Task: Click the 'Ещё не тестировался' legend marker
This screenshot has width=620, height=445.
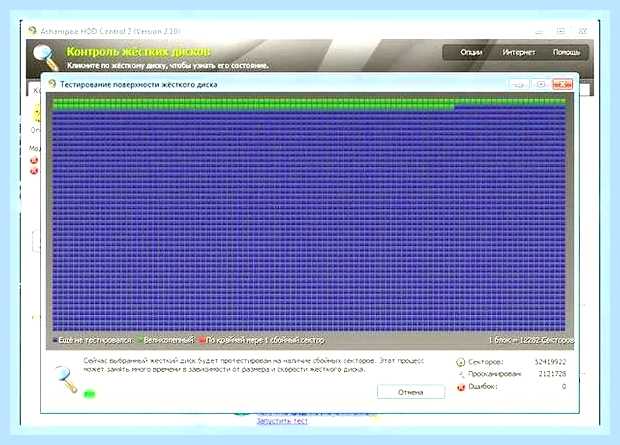Action: [55, 340]
